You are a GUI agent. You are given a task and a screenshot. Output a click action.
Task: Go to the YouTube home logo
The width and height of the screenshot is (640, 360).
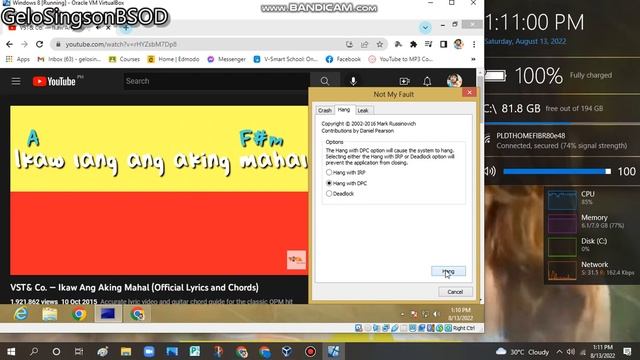click(x=55, y=81)
